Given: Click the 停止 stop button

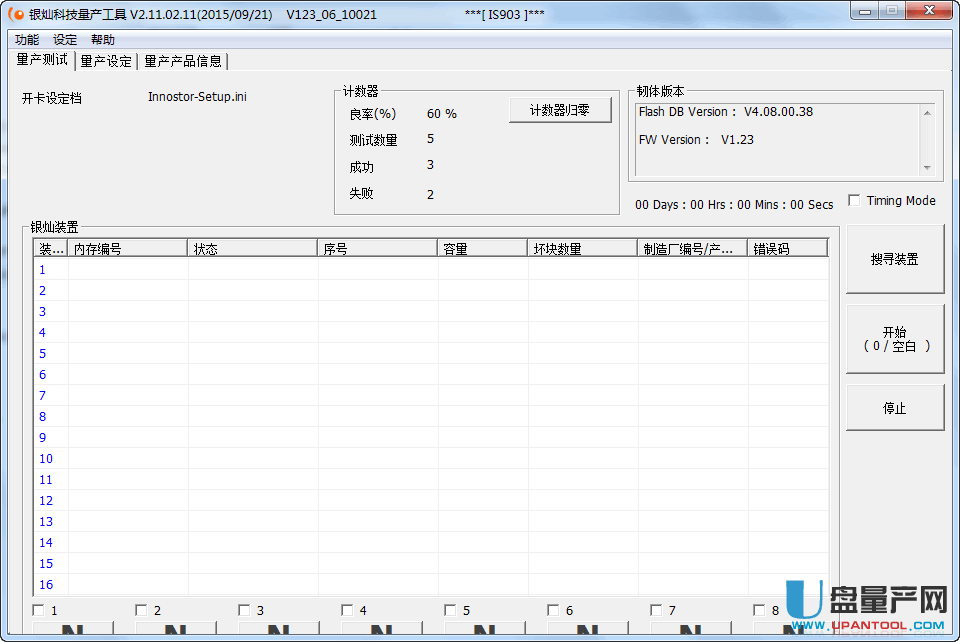Looking at the screenshot, I should click(x=894, y=408).
